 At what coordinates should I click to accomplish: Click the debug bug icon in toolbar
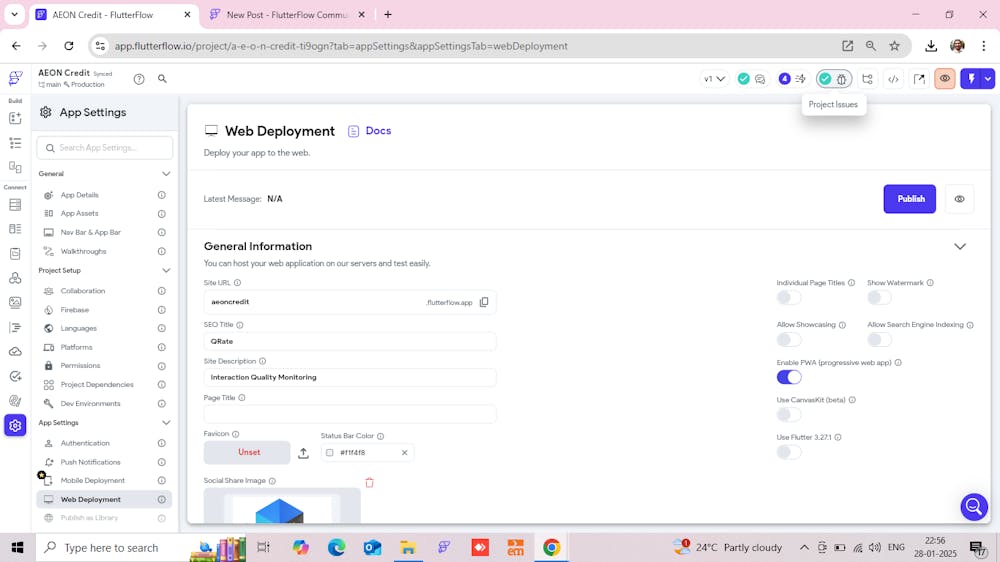[x=842, y=79]
